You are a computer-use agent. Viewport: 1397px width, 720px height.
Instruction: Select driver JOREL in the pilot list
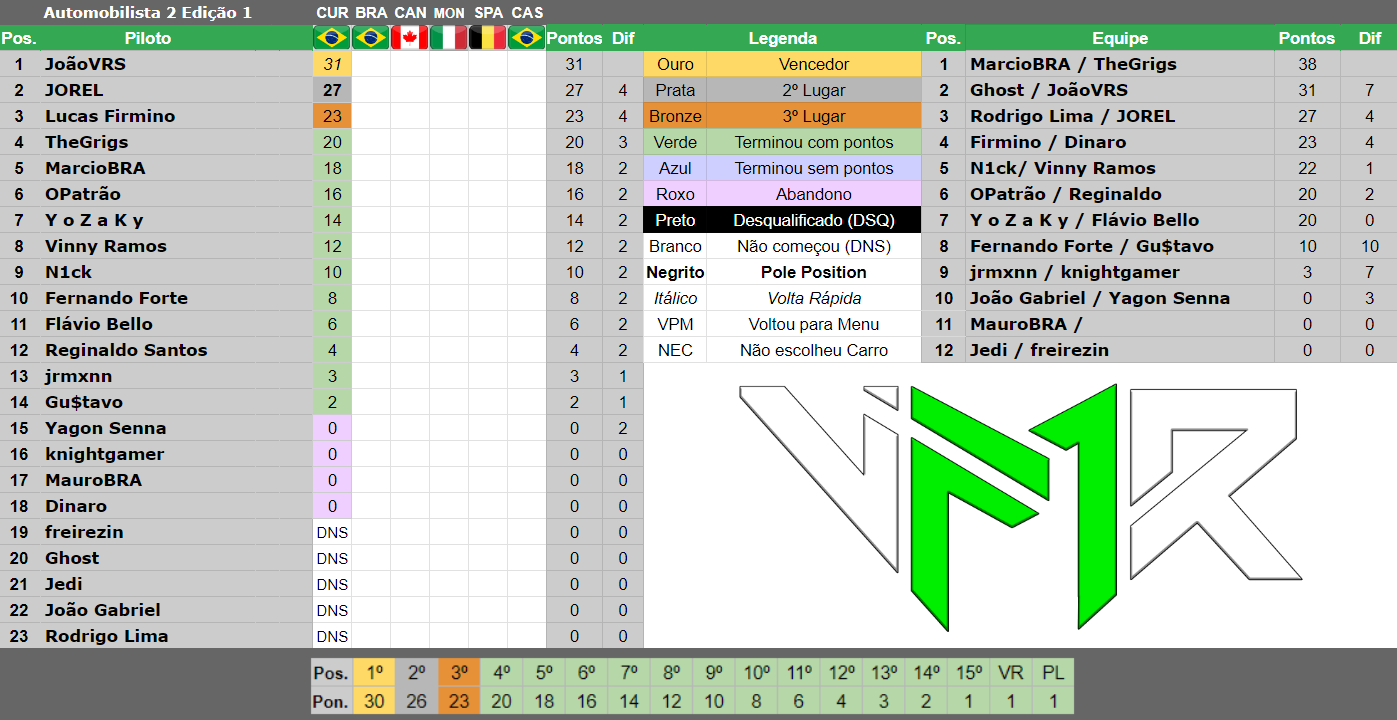point(74,90)
